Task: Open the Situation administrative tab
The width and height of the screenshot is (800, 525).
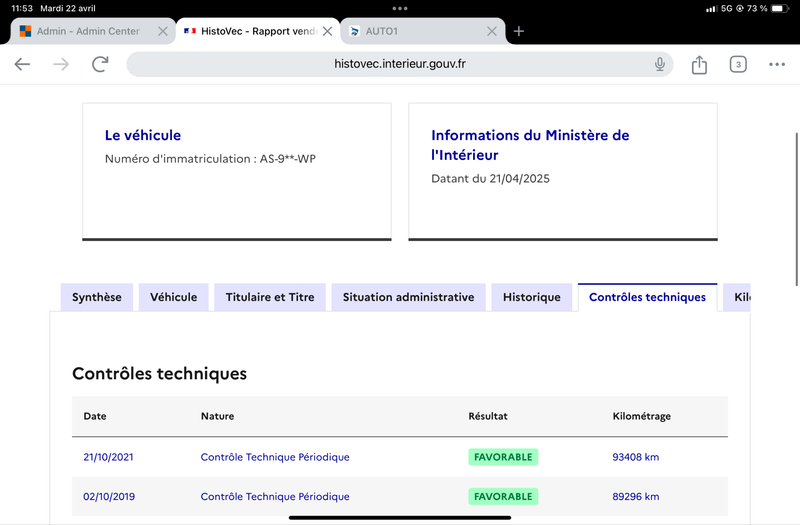Action: tap(408, 297)
